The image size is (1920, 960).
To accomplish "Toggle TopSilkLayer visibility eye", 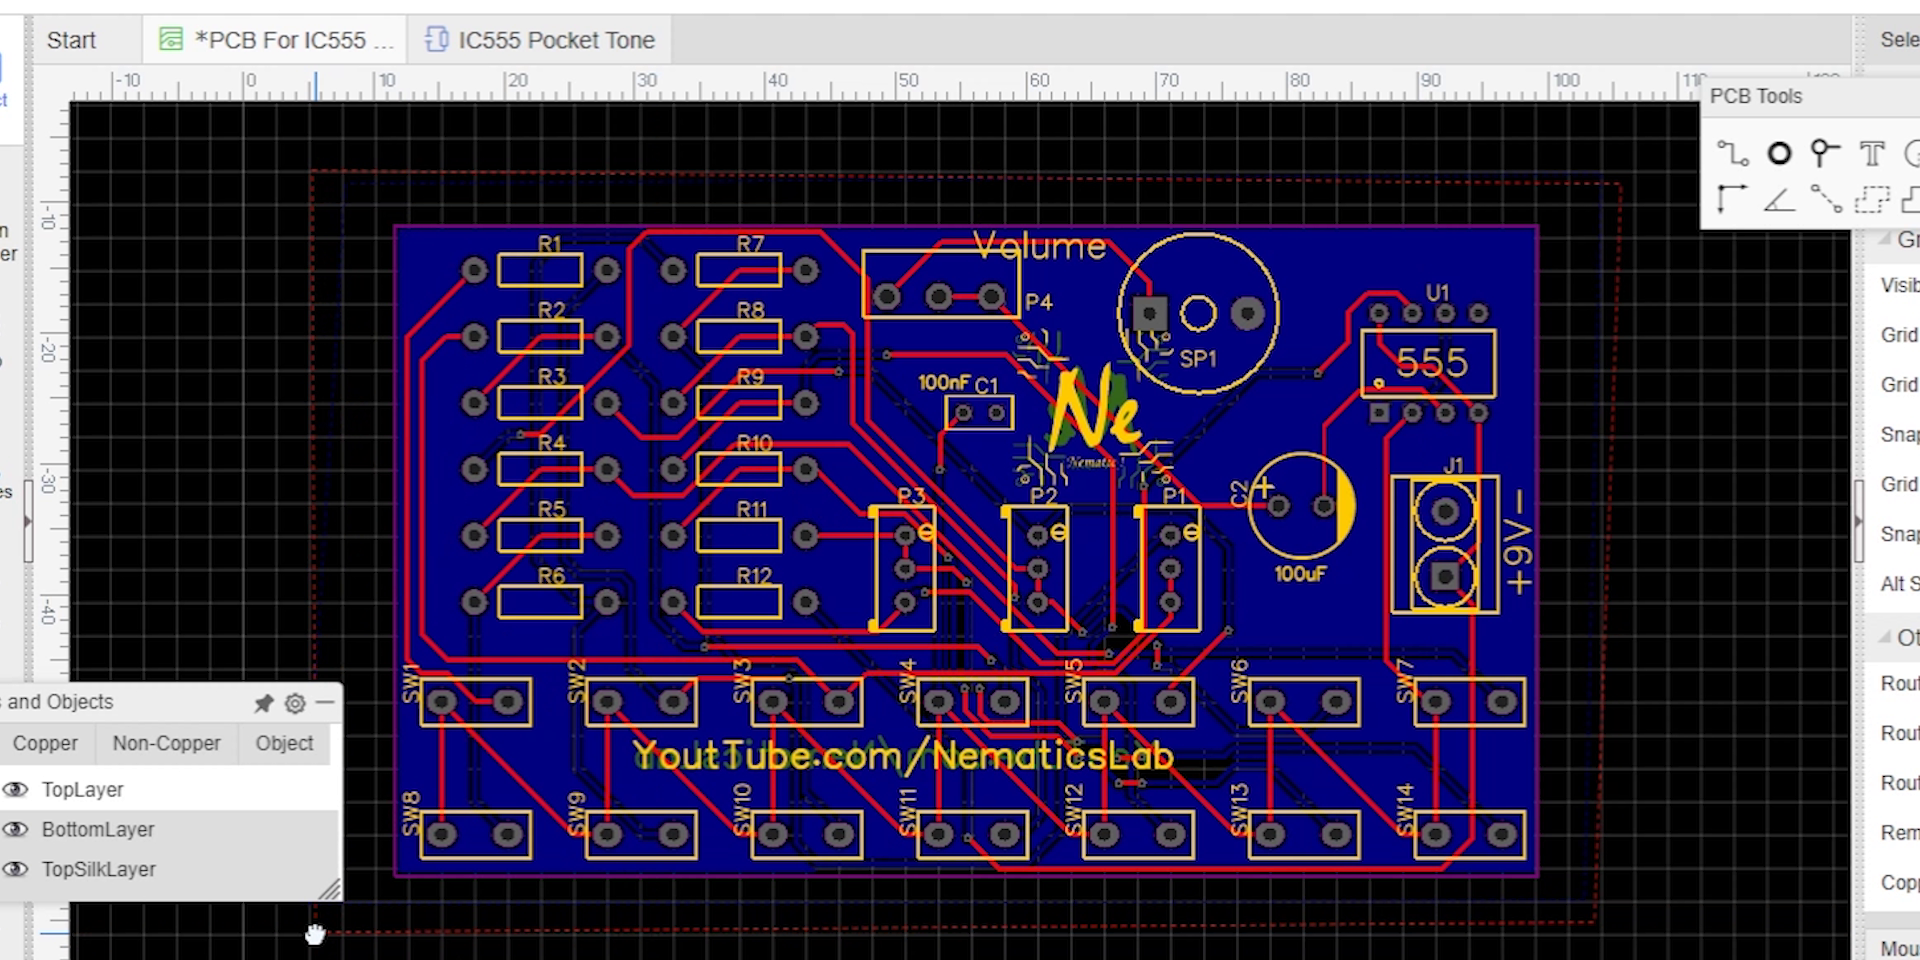I will (x=16, y=870).
